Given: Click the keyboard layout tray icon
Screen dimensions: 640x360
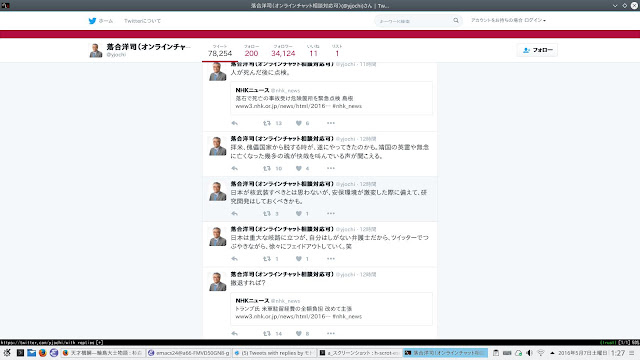Looking at the screenshot, I should tap(507, 353).
